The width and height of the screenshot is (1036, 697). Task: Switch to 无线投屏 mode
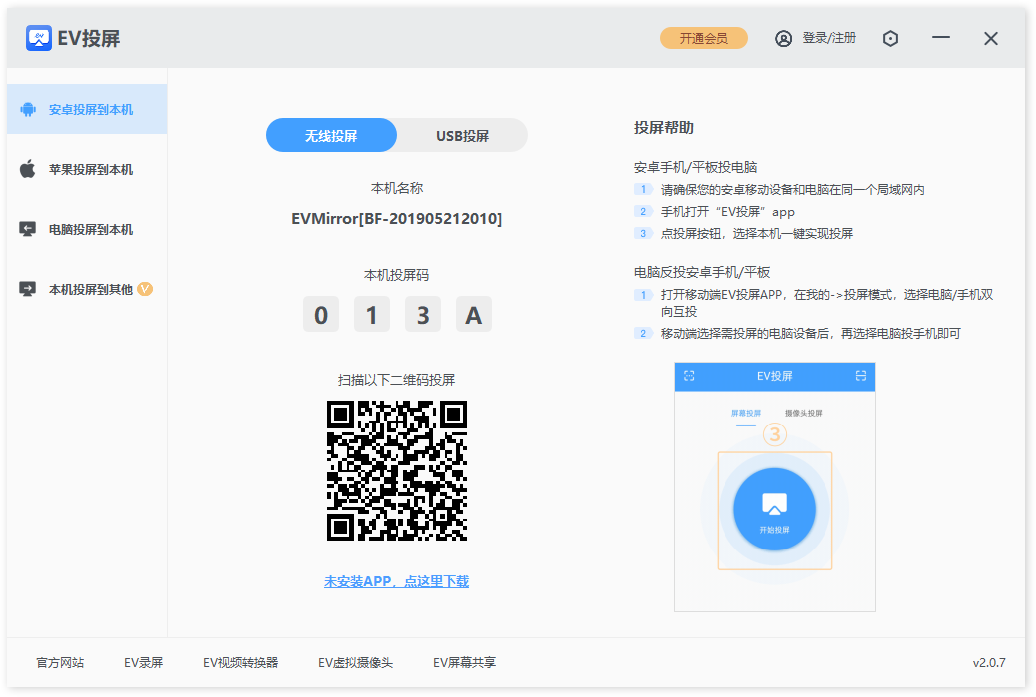[331, 135]
